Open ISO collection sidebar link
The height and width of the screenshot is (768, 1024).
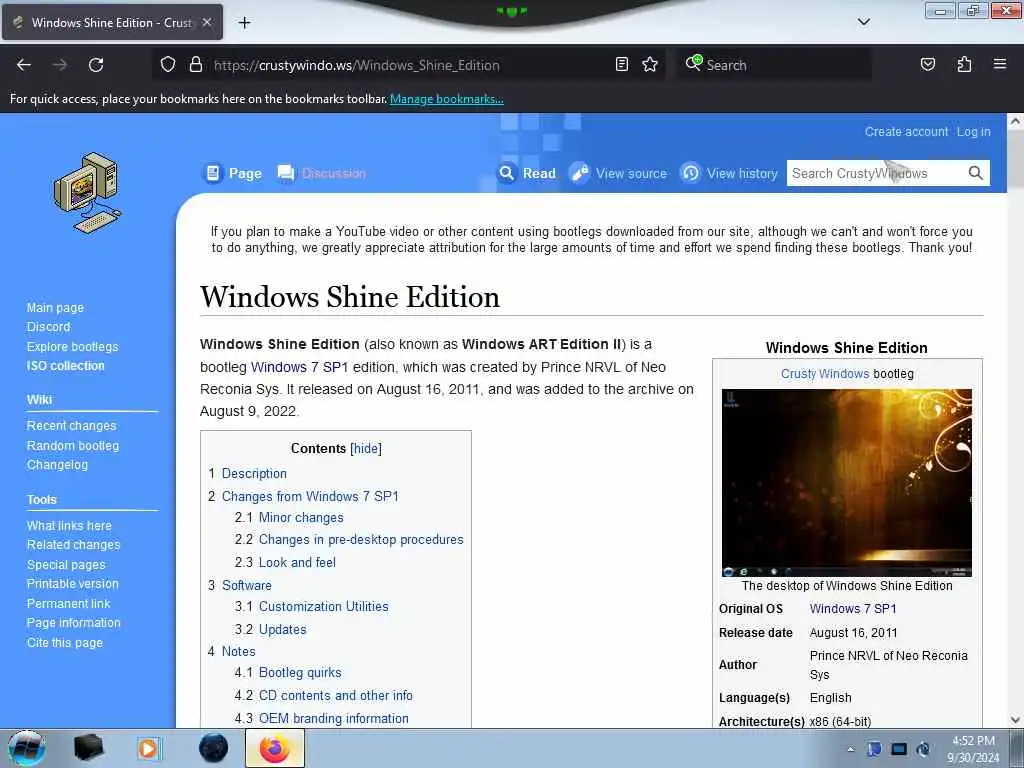tap(65, 366)
